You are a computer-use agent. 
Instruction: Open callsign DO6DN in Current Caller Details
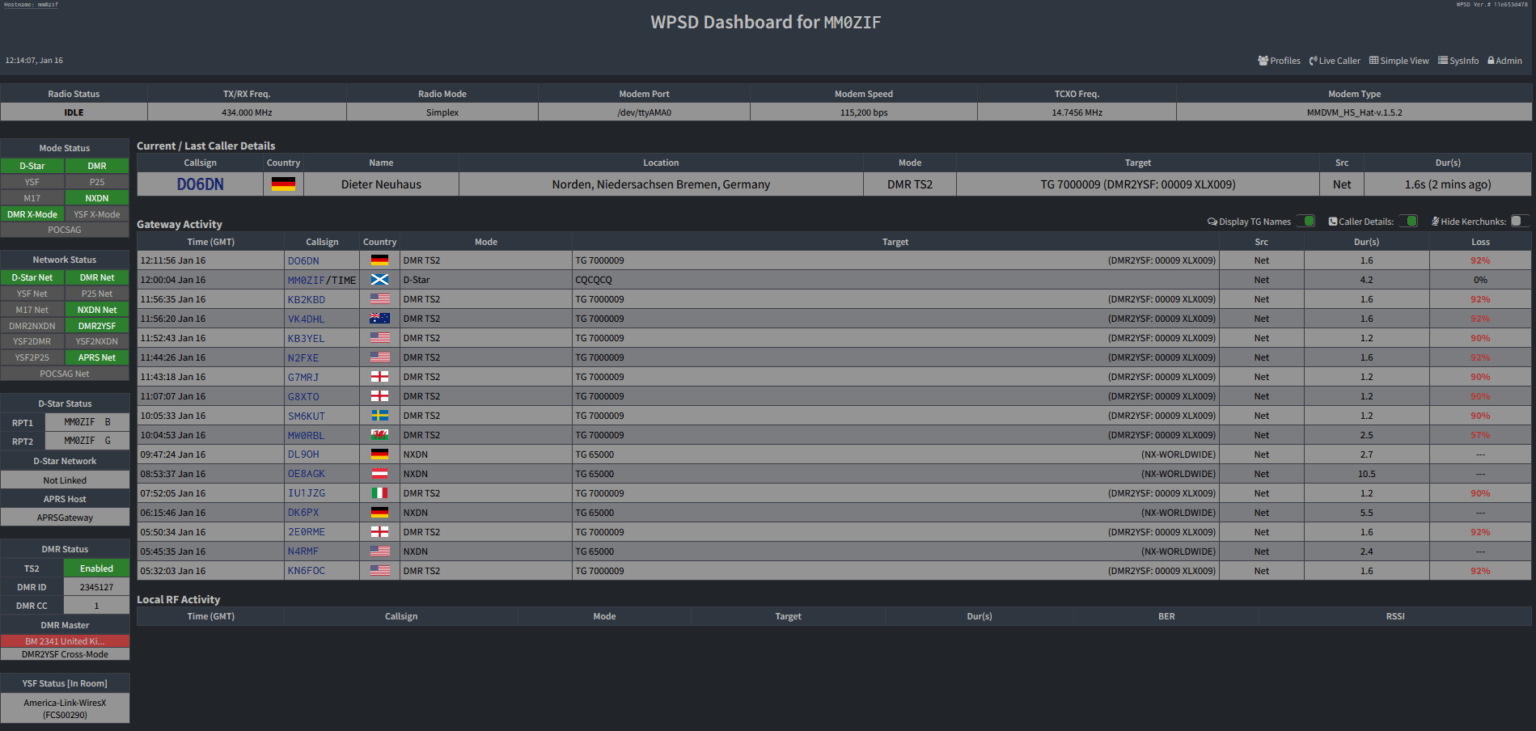tap(200, 184)
